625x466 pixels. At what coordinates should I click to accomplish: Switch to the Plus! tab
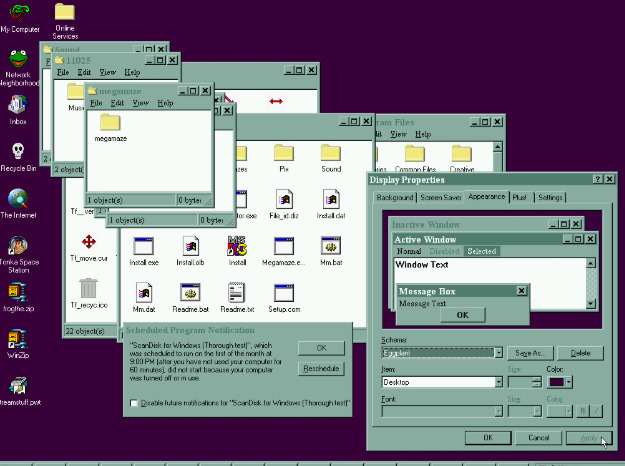click(x=520, y=197)
